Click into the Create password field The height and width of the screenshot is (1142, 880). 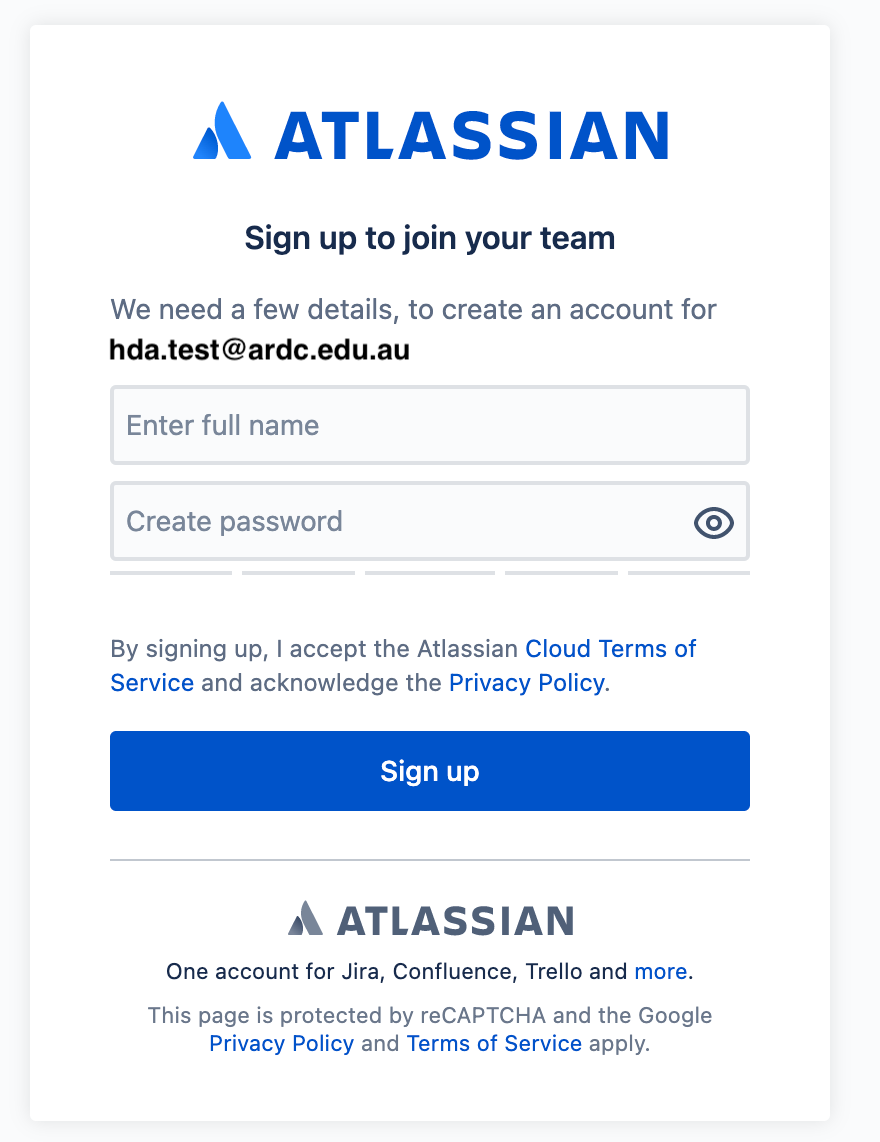[400, 522]
